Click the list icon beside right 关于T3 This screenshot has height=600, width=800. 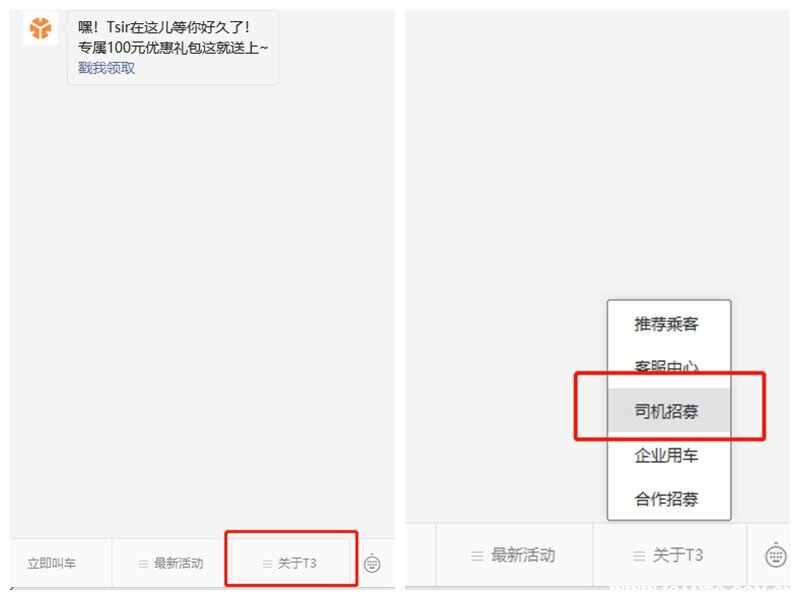click(639, 556)
